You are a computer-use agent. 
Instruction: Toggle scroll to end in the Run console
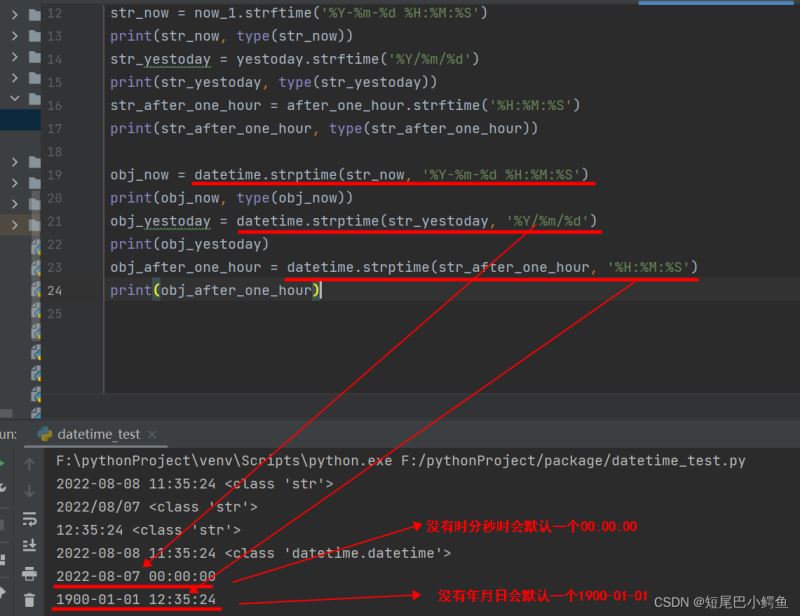coord(29,546)
